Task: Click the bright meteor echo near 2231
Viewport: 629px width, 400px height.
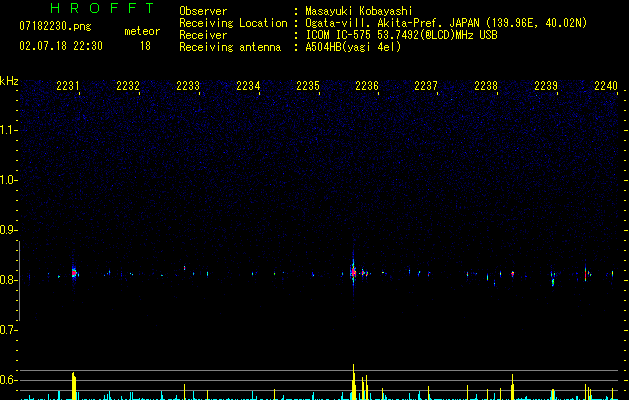Action: (x=74, y=273)
